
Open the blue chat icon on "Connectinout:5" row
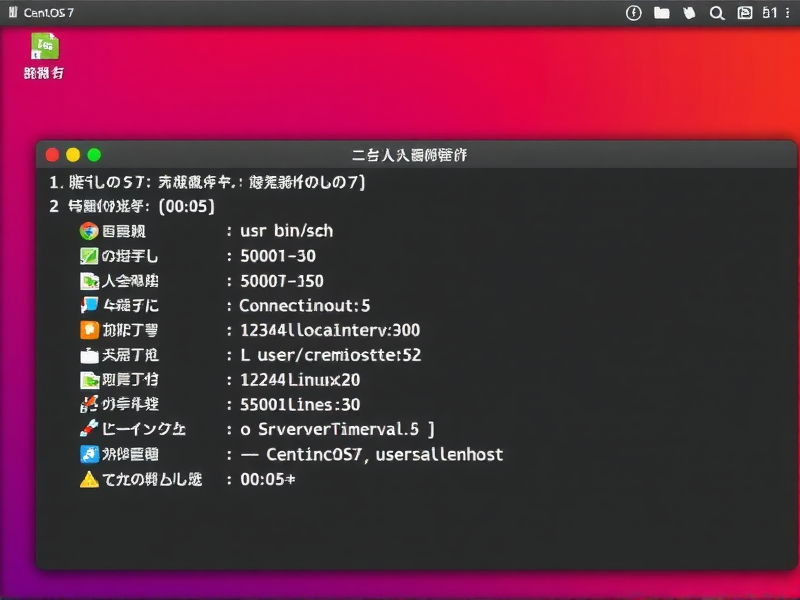88,305
